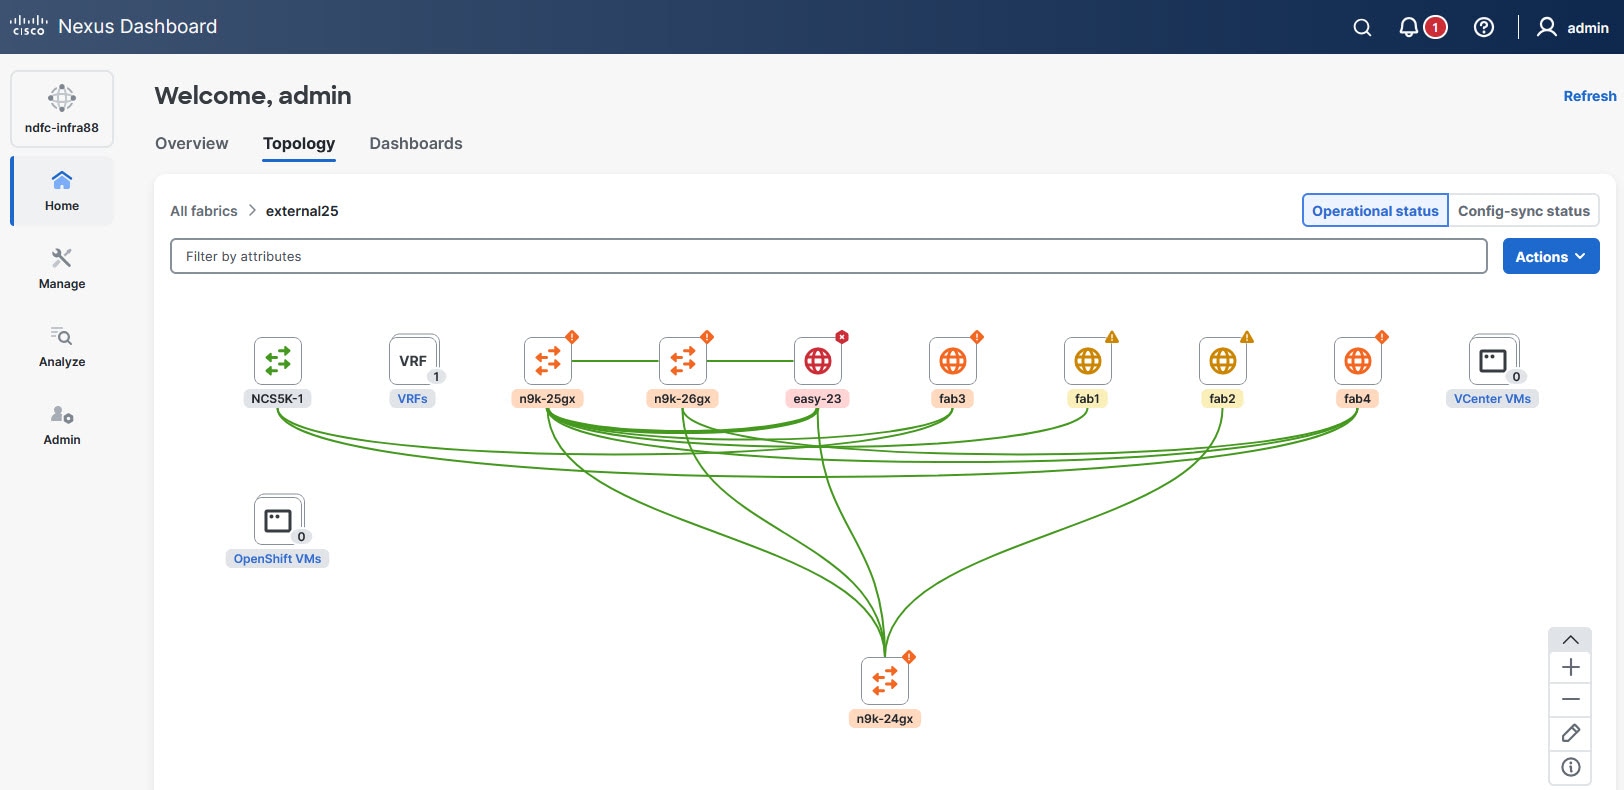Image resolution: width=1624 pixels, height=790 pixels.
Task: Go to Home in sidebar
Action: pos(62,191)
